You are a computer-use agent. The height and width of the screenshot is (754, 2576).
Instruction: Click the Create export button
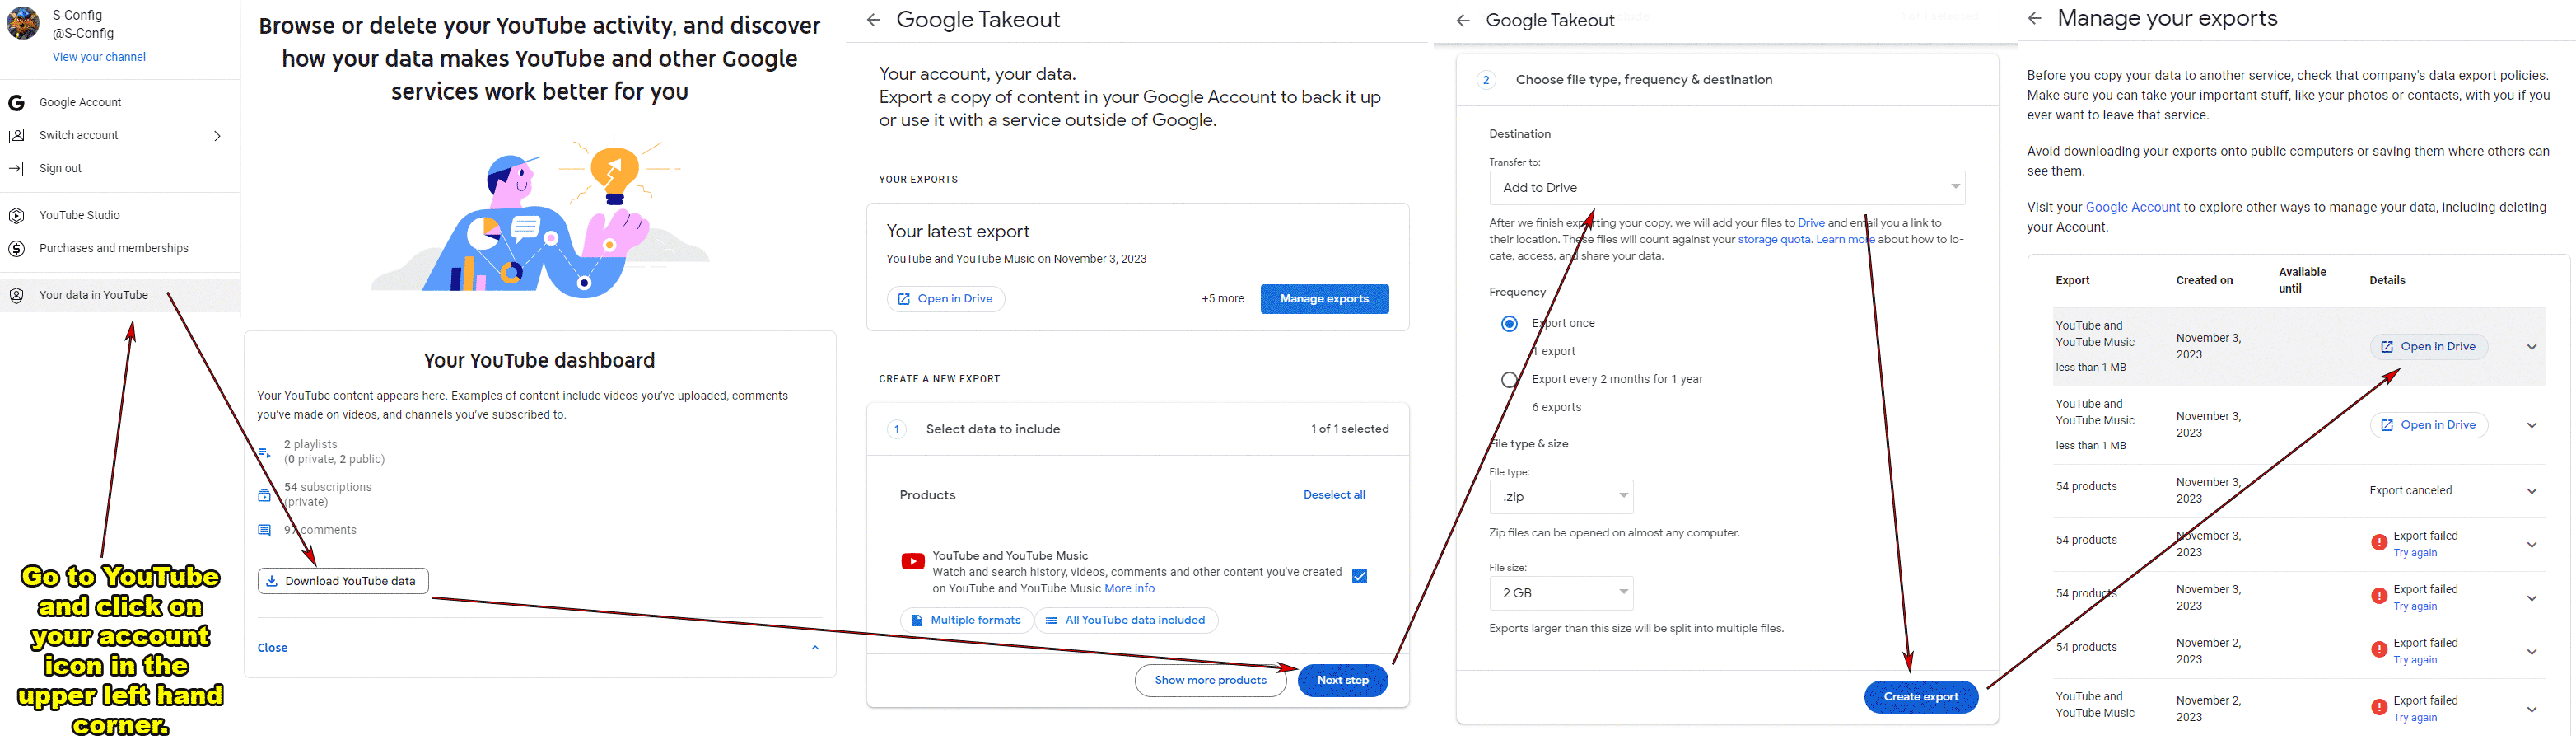click(x=1920, y=697)
